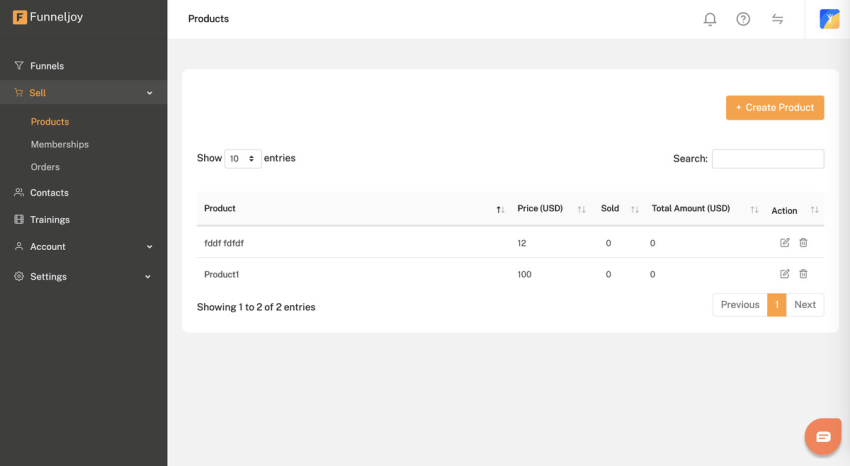Go to Orders in the sidebar
The width and height of the screenshot is (850, 466).
point(45,167)
